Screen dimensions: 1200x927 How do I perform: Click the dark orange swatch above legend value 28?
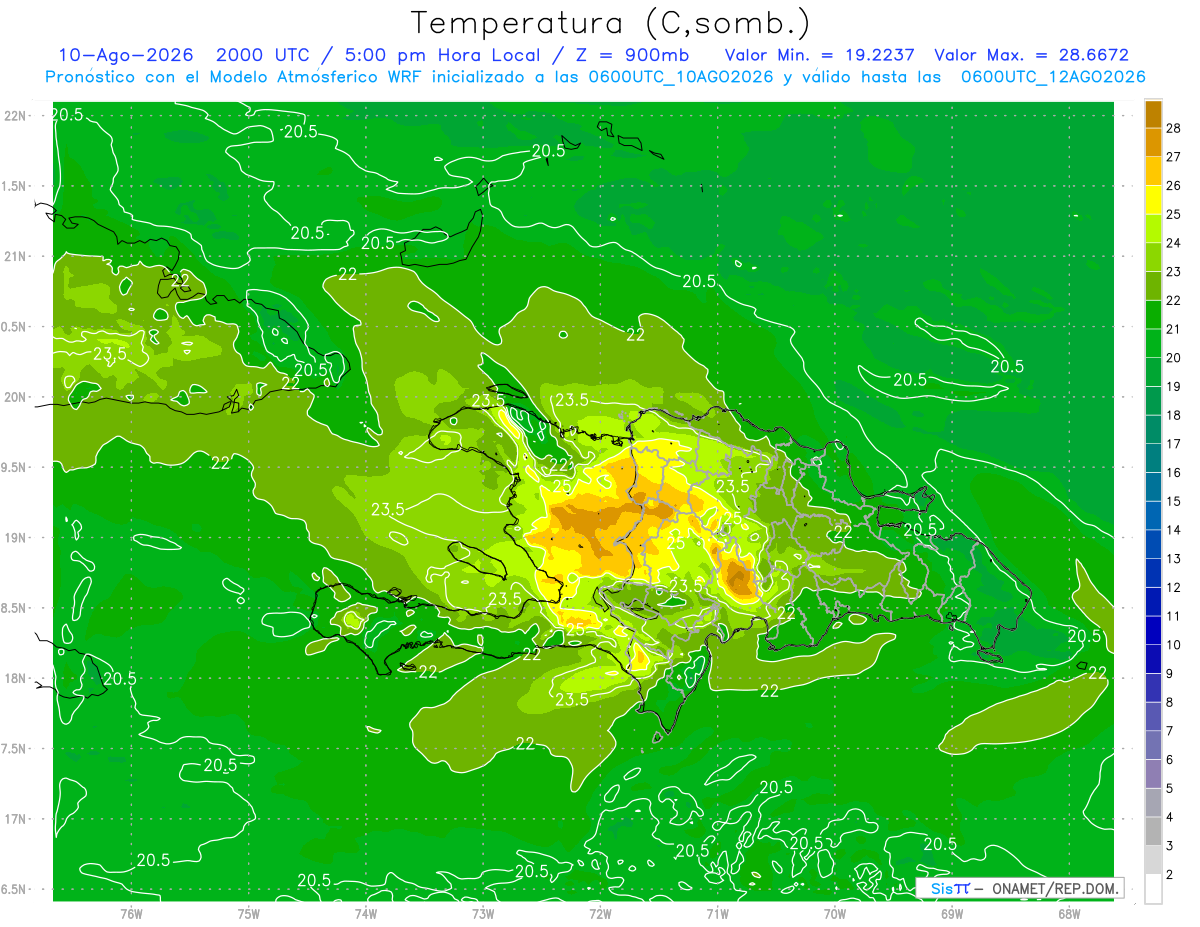click(1153, 114)
